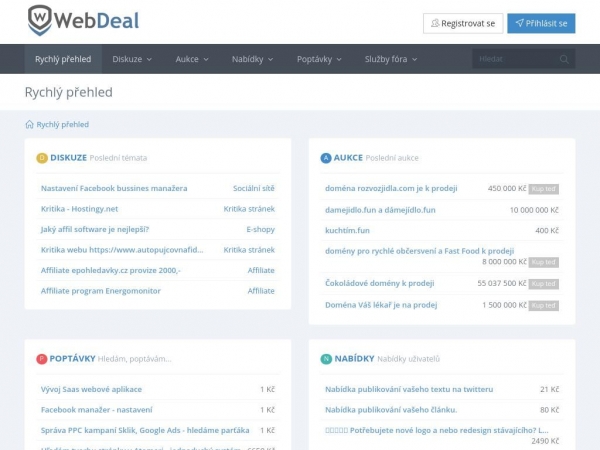This screenshot has height=450, width=600.
Task: Click the search magnifier icon
Action: [x=564, y=59]
